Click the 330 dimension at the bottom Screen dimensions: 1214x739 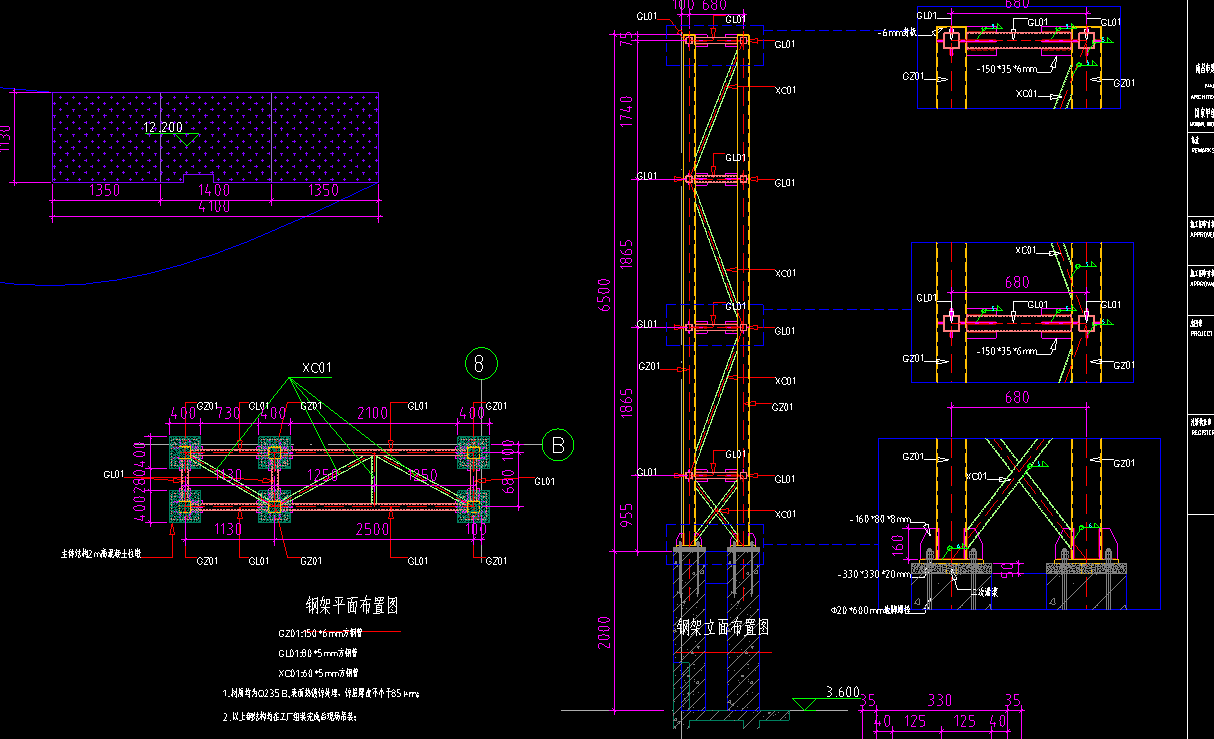[x=941, y=700]
